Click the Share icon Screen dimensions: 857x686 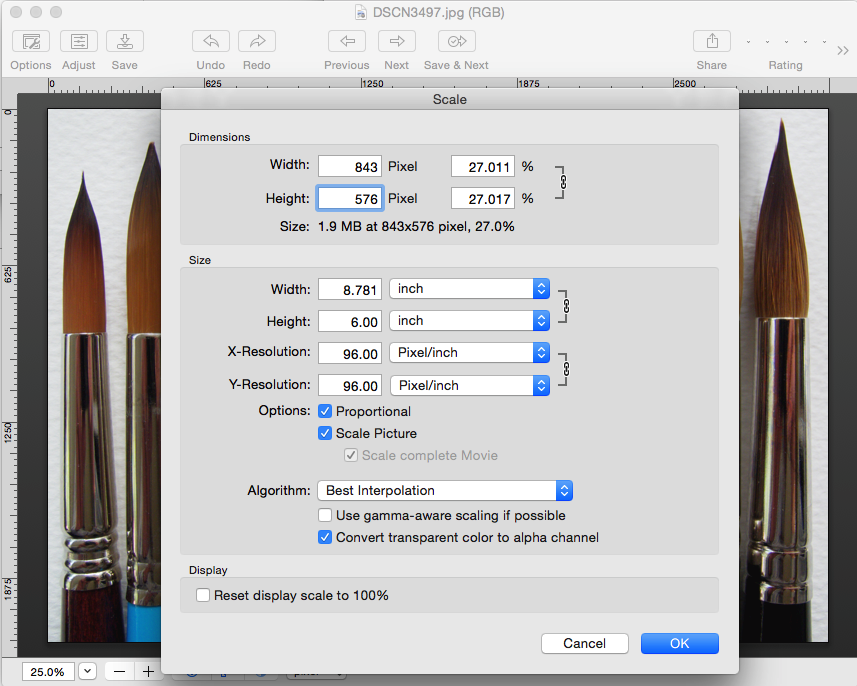pyautogui.click(x=712, y=42)
